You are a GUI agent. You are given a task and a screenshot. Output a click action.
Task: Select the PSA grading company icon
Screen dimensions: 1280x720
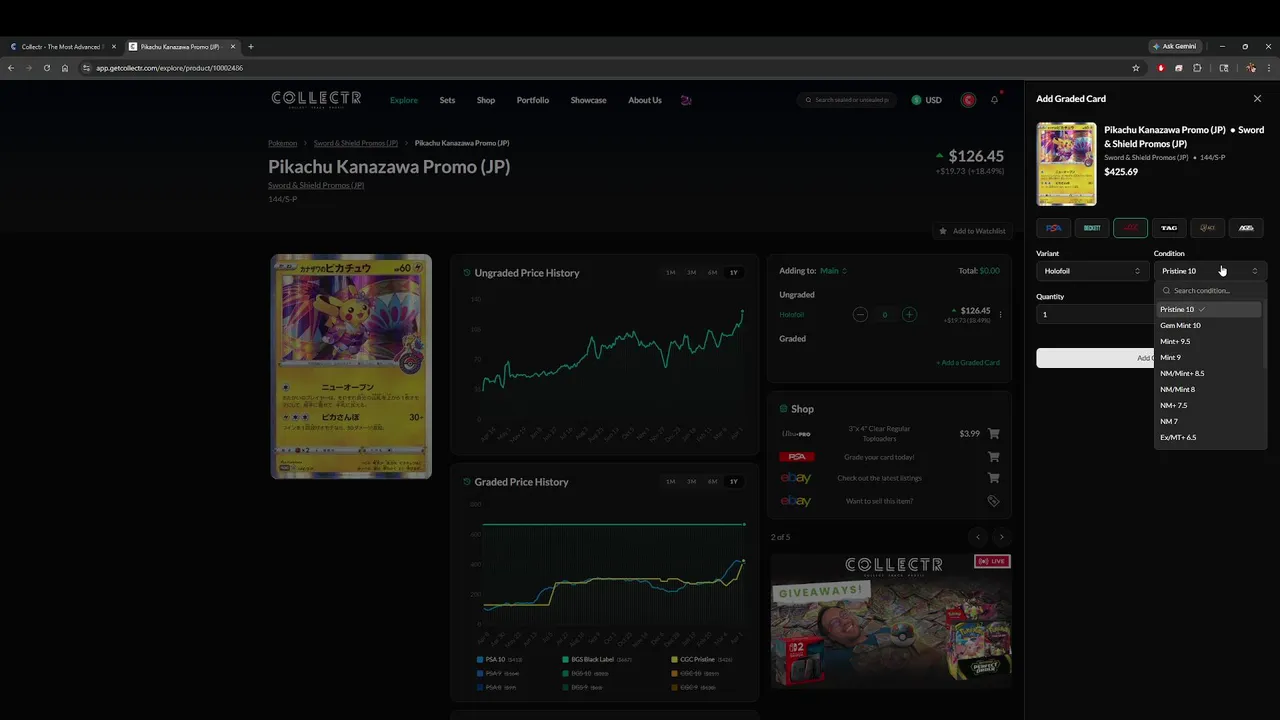[1053, 228]
